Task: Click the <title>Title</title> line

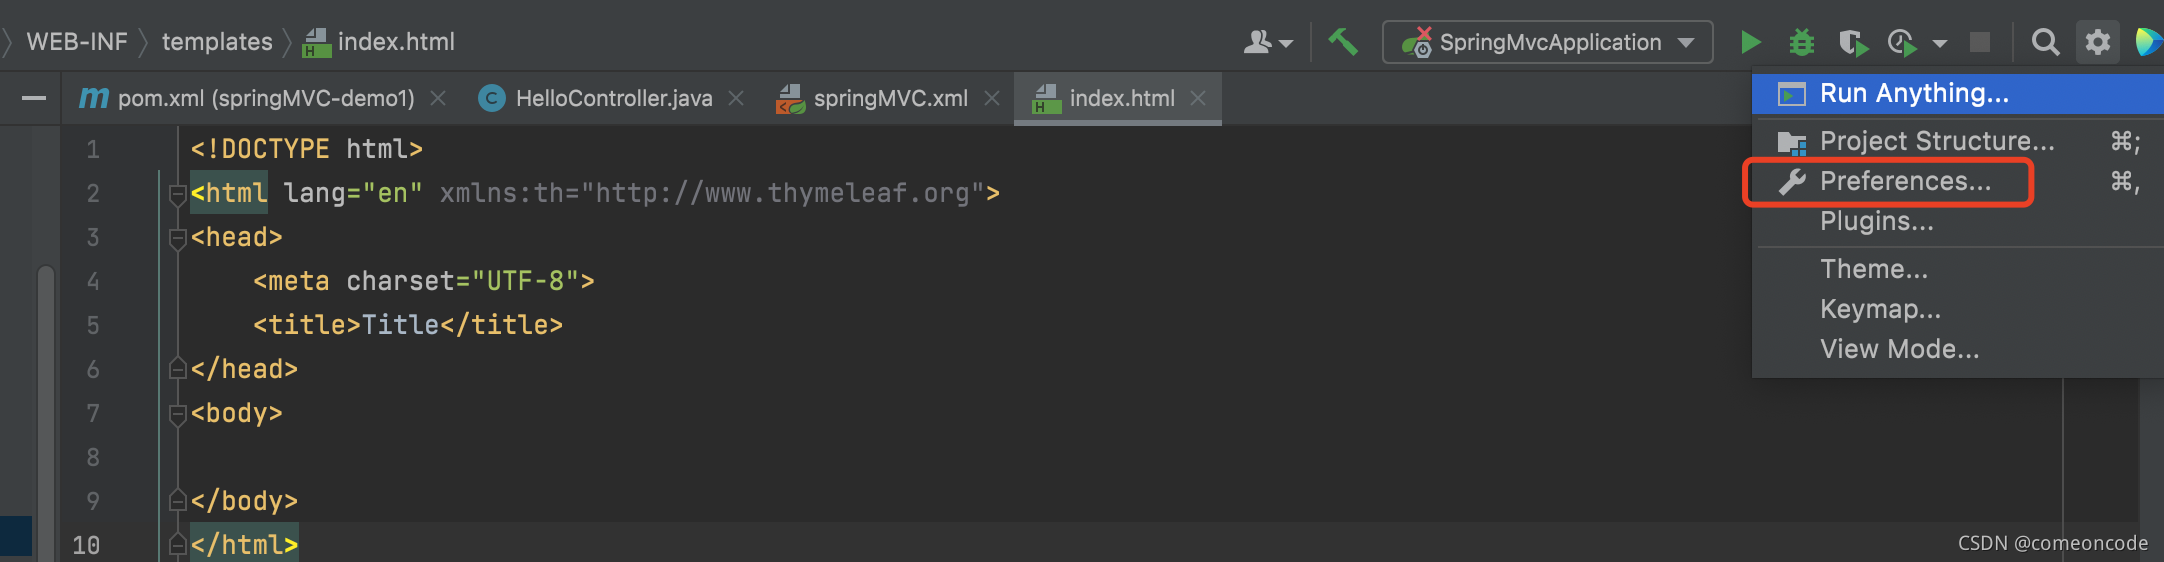Action: (408, 325)
